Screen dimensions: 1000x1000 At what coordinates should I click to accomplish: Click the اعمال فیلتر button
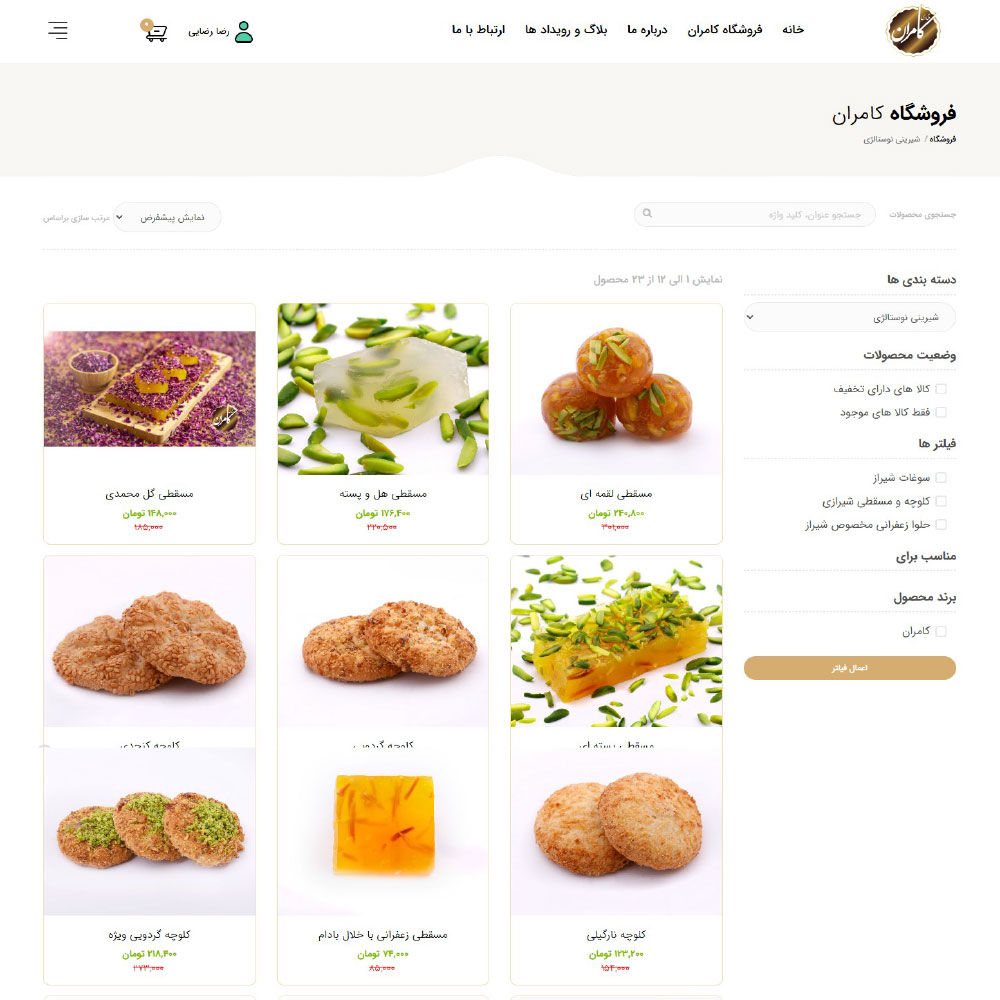[849, 668]
